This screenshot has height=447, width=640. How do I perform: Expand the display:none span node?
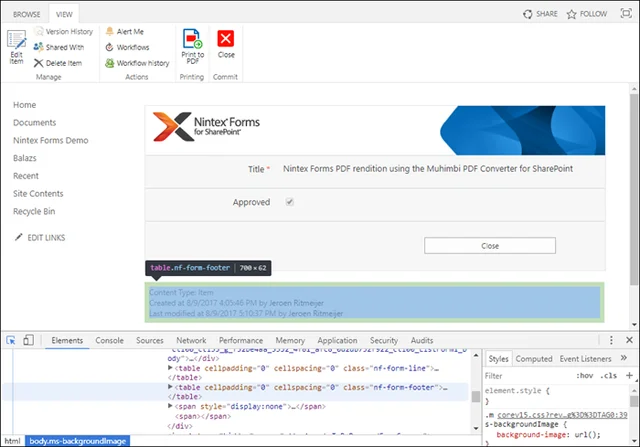170,406
